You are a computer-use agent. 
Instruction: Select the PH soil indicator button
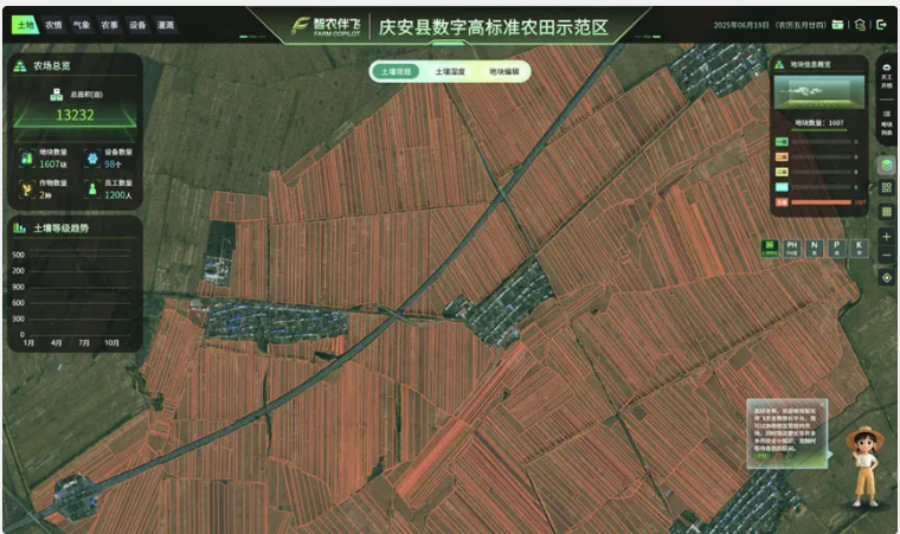pyautogui.click(x=792, y=248)
